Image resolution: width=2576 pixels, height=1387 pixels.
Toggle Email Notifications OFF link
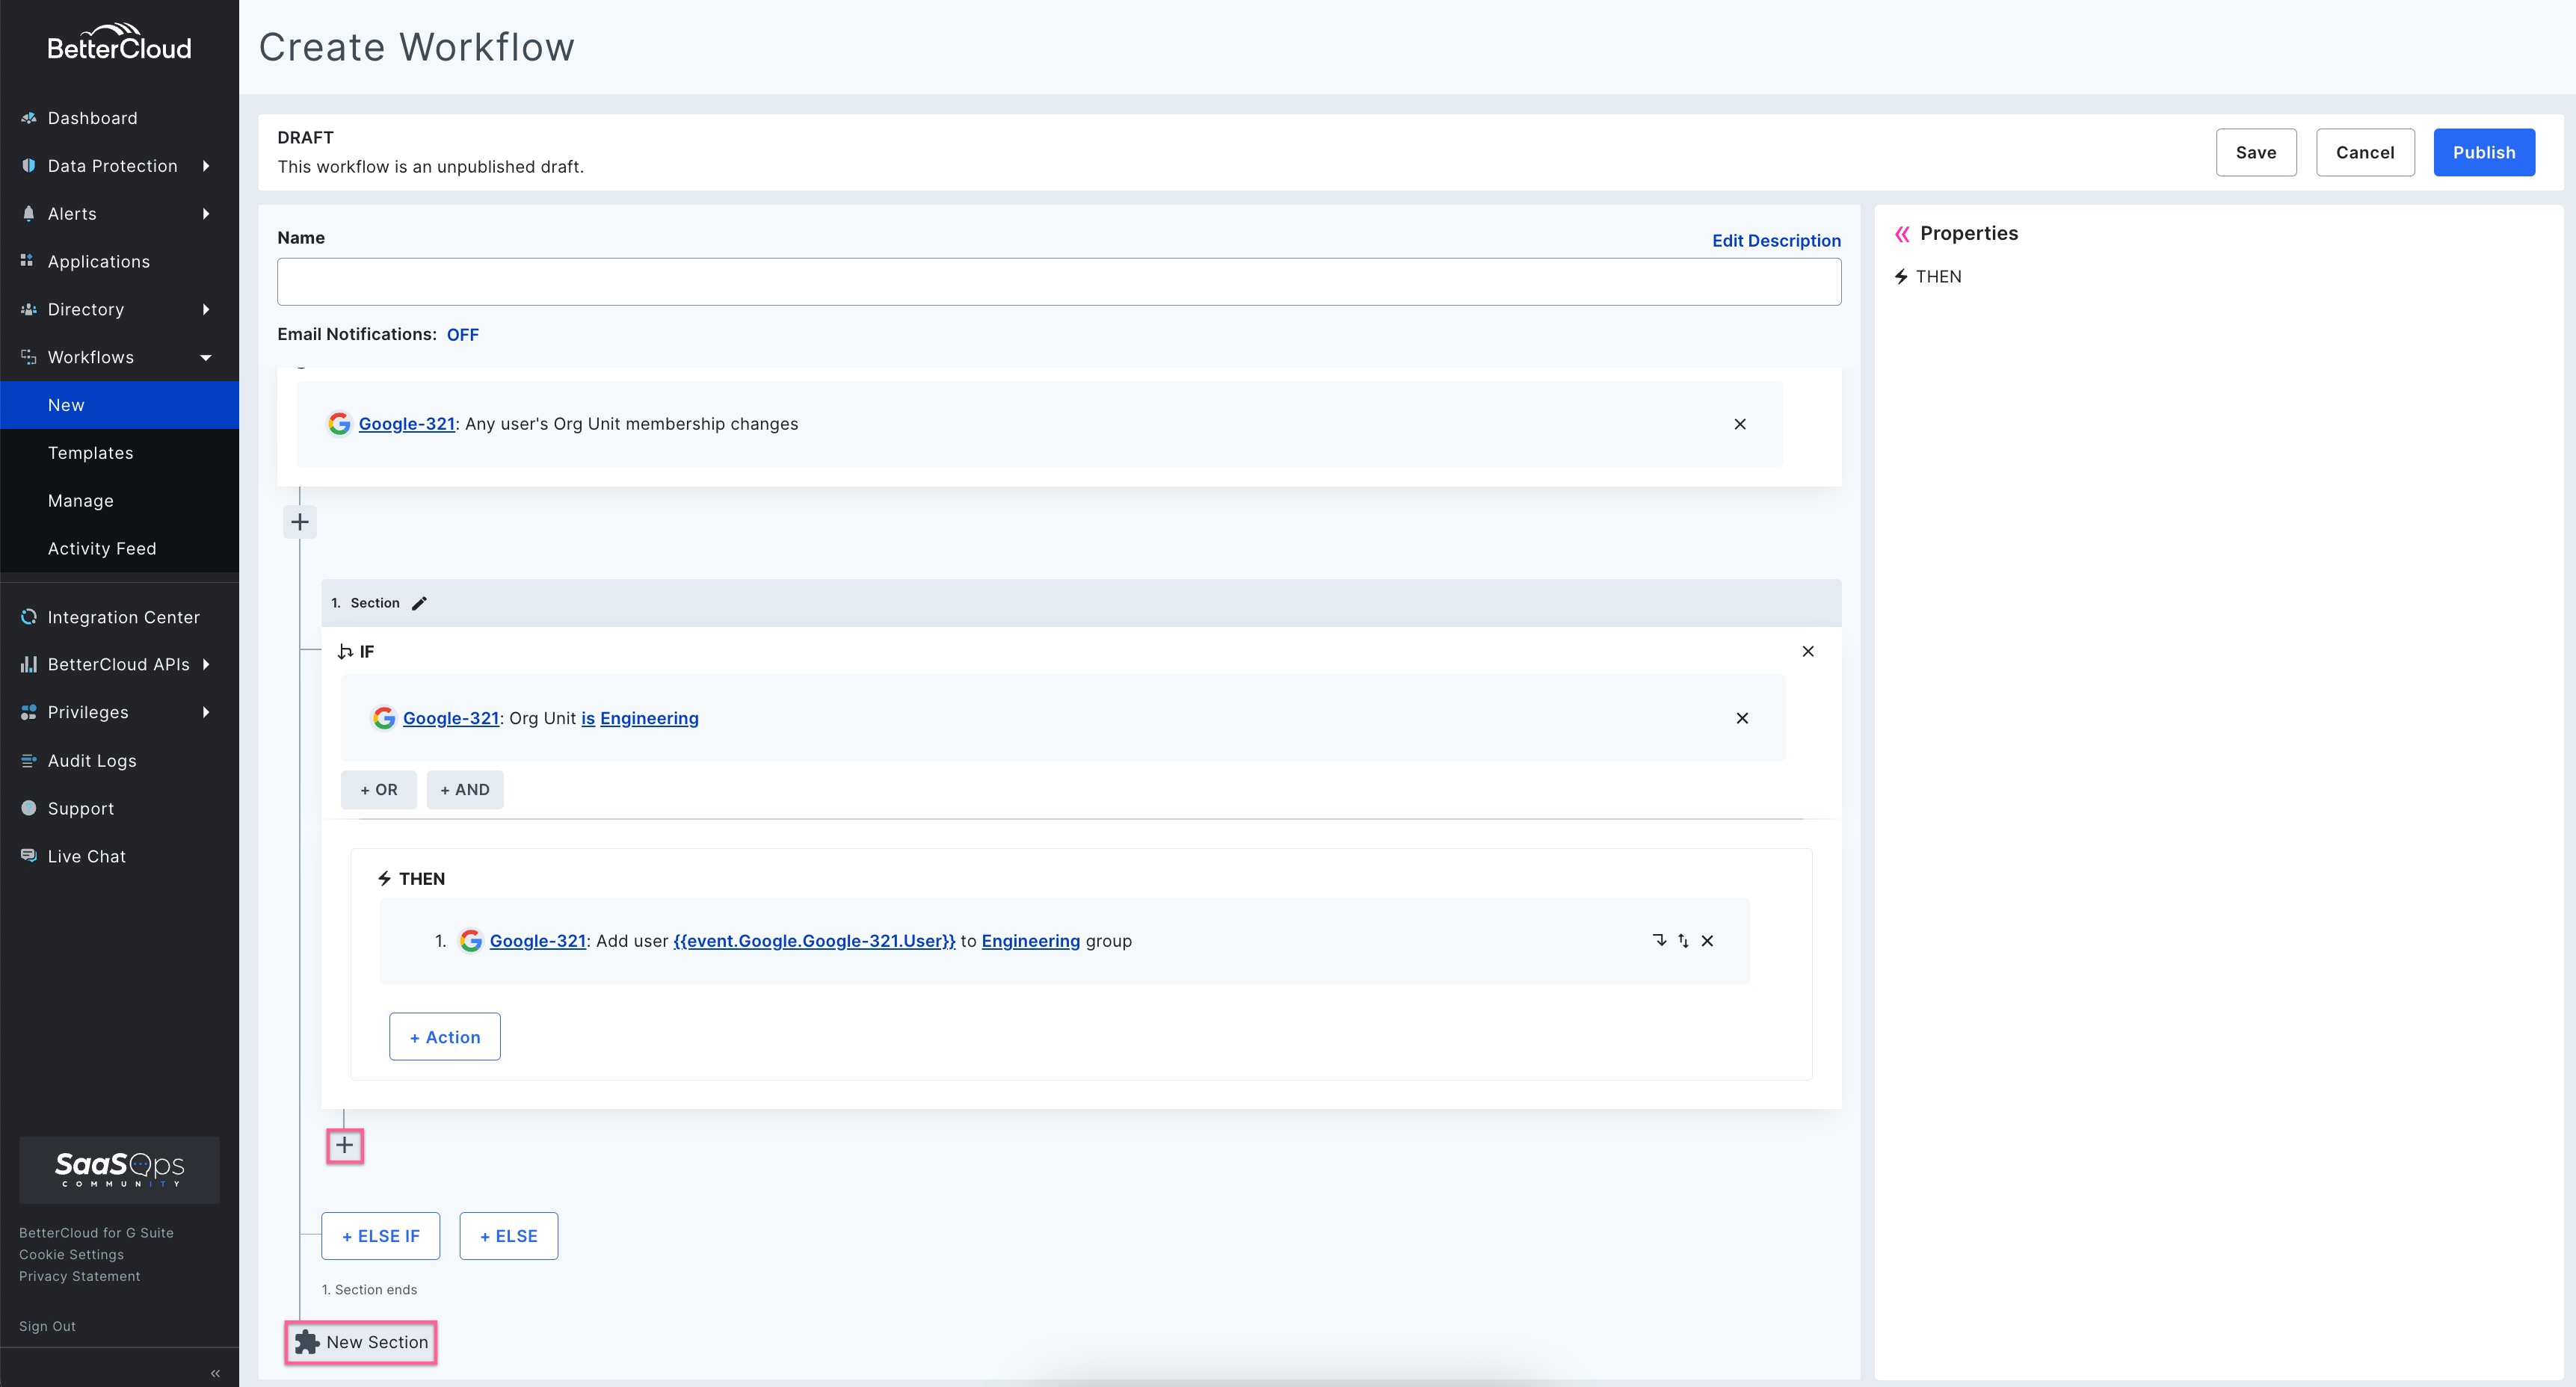click(462, 335)
